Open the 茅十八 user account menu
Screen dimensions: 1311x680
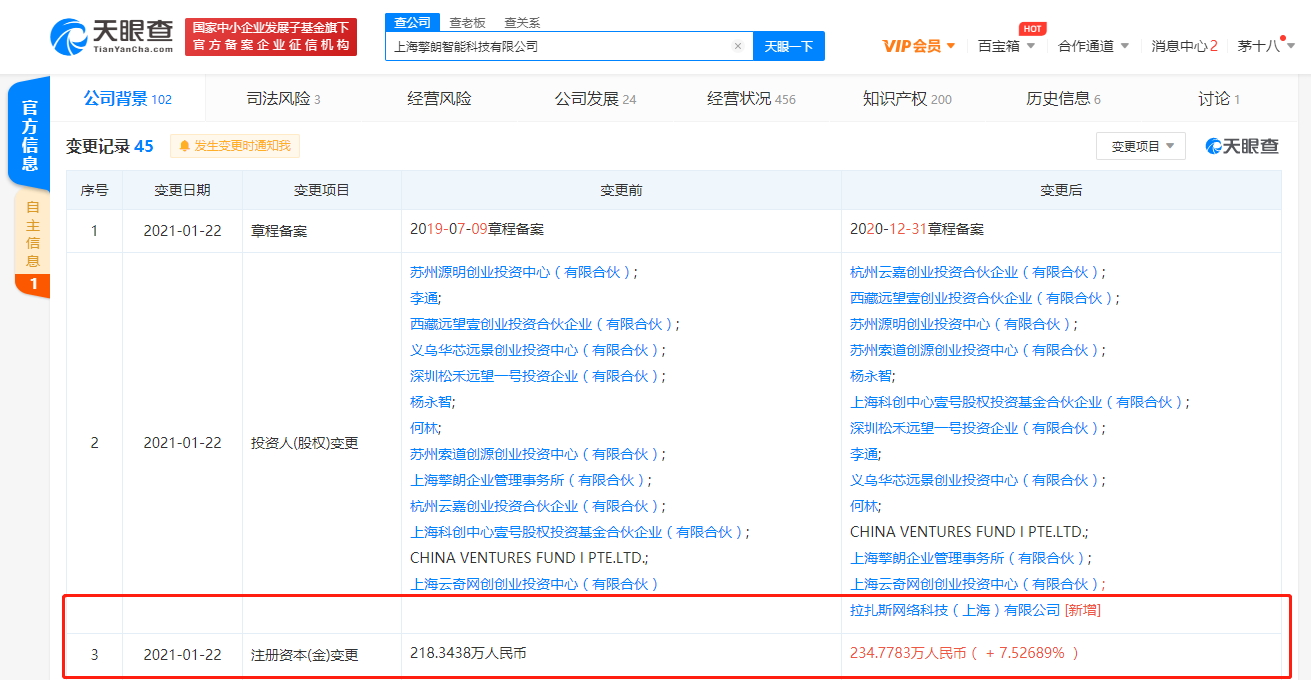(1266, 46)
